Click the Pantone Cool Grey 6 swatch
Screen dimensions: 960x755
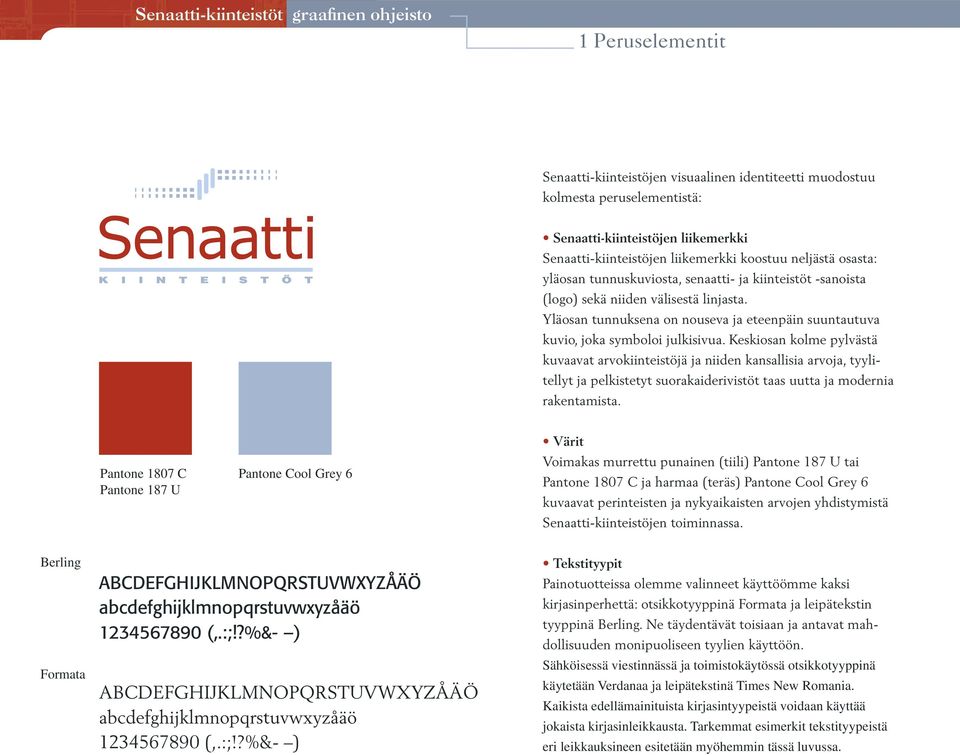285,408
